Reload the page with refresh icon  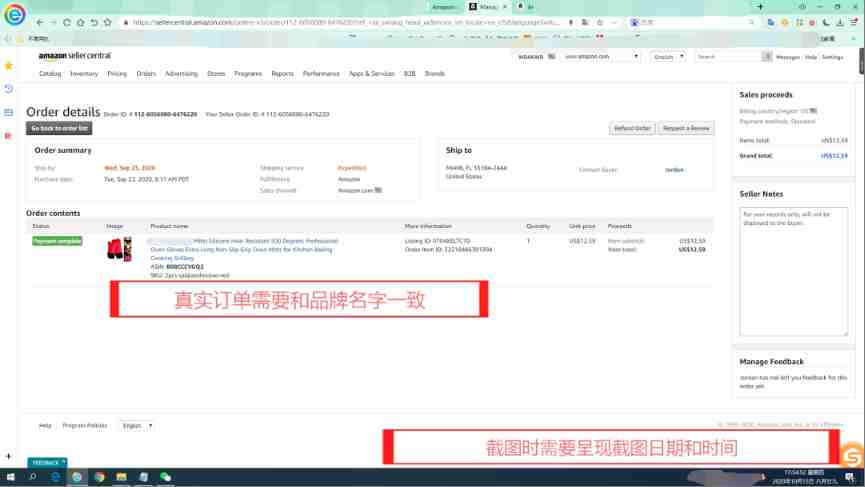coord(67,23)
